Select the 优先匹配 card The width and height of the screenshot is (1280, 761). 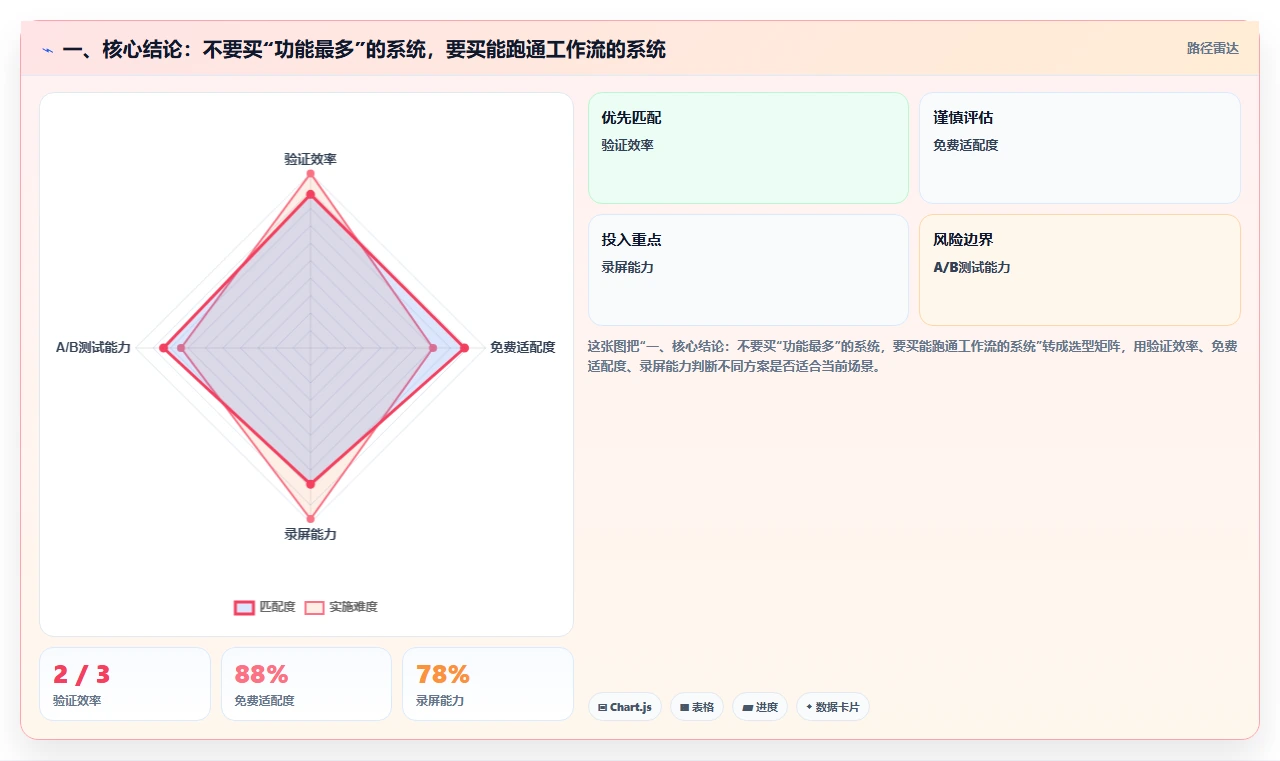tap(748, 148)
